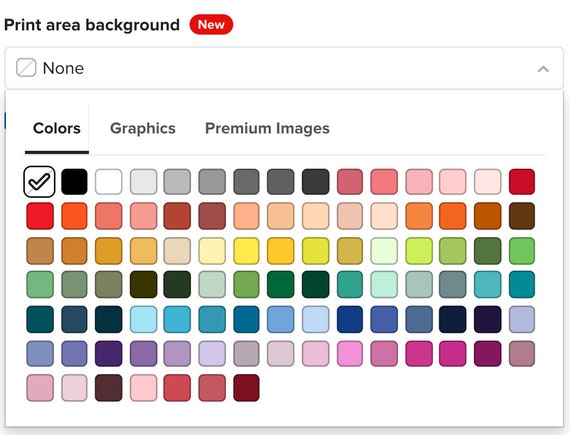Choose the dark purple swatch
Screen dimensions: 570x435
pos(108,354)
